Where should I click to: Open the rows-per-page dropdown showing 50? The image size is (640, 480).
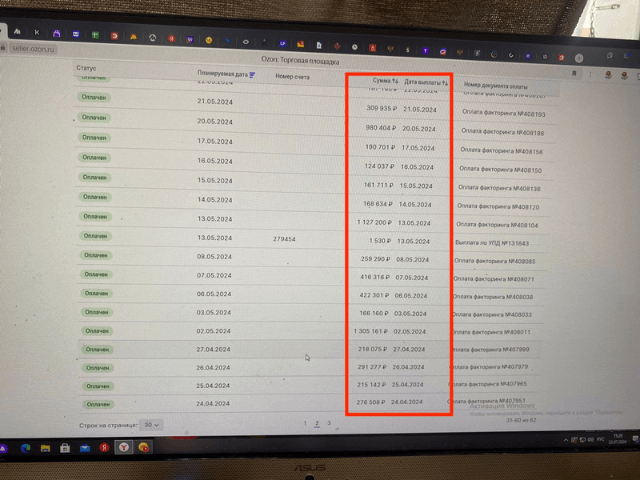pyautogui.click(x=151, y=425)
